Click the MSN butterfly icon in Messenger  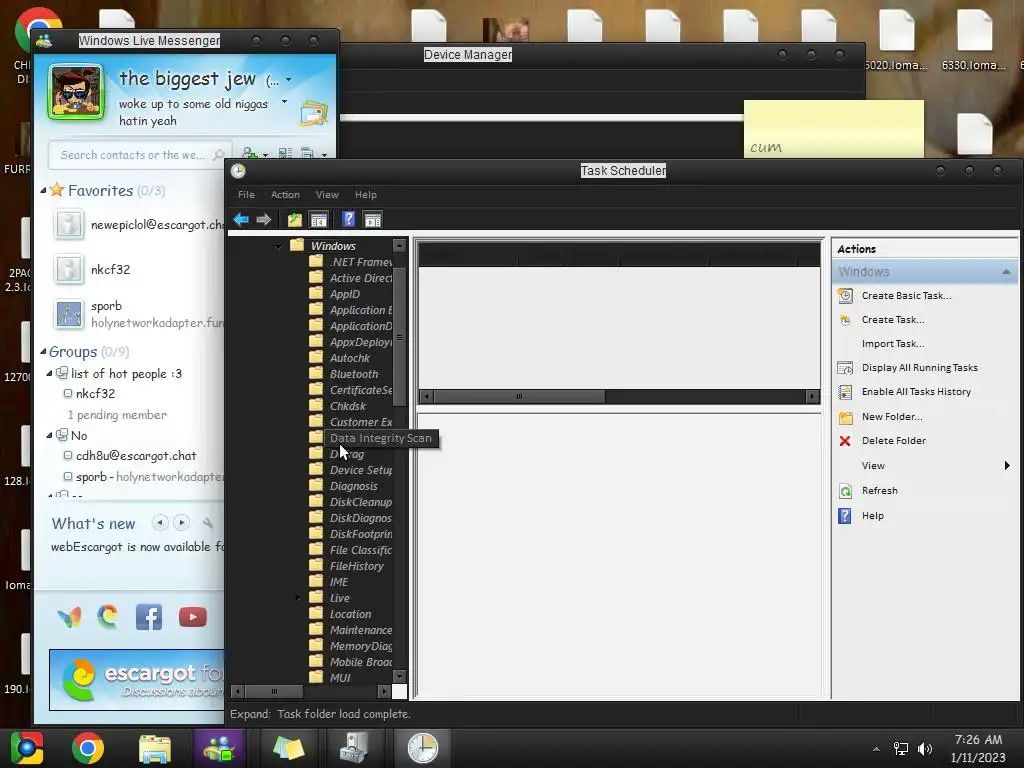pyautogui.click(x=70, y=617)
